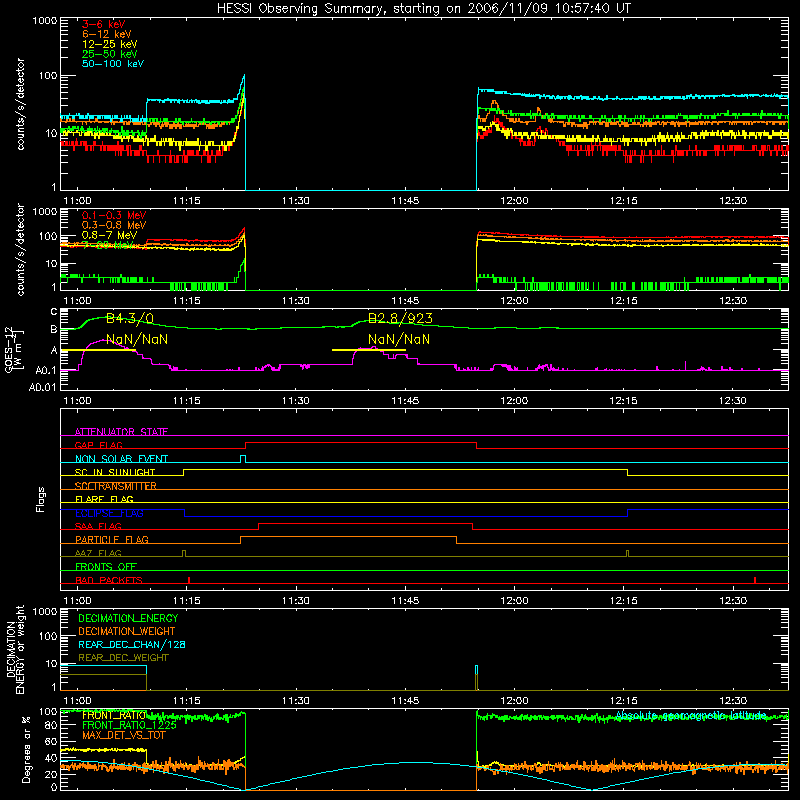Click the 0.8-7 MeV legend label
Screen dimensions: 800x800
coord(109,235)
